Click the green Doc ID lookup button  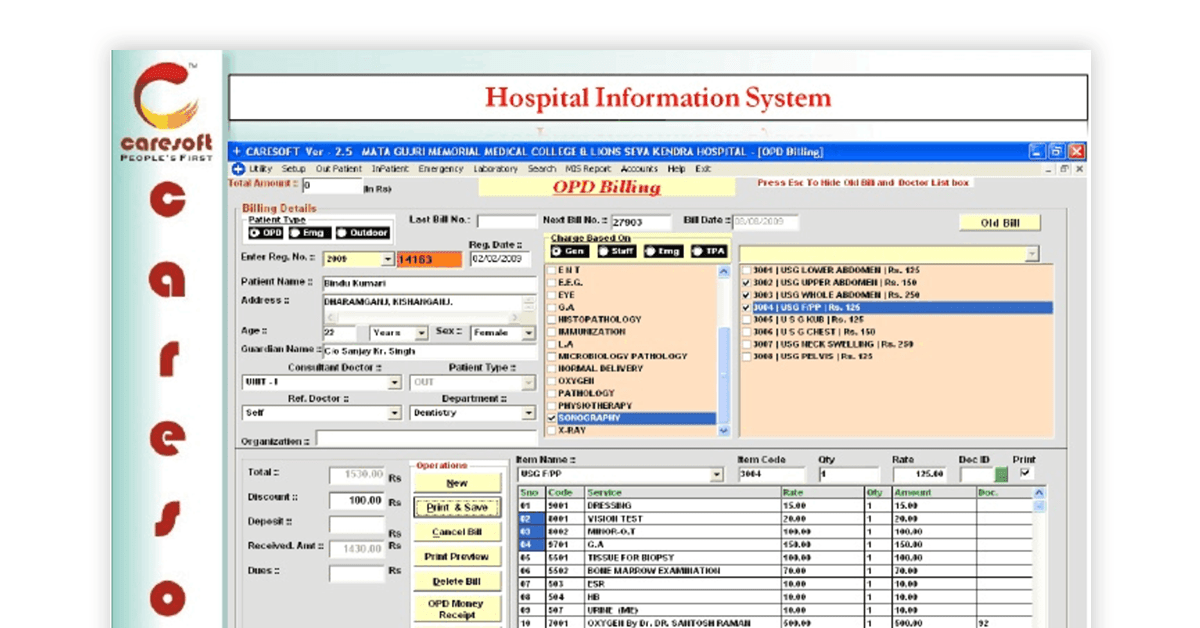pyautogui.click(x=1002, y=475)
